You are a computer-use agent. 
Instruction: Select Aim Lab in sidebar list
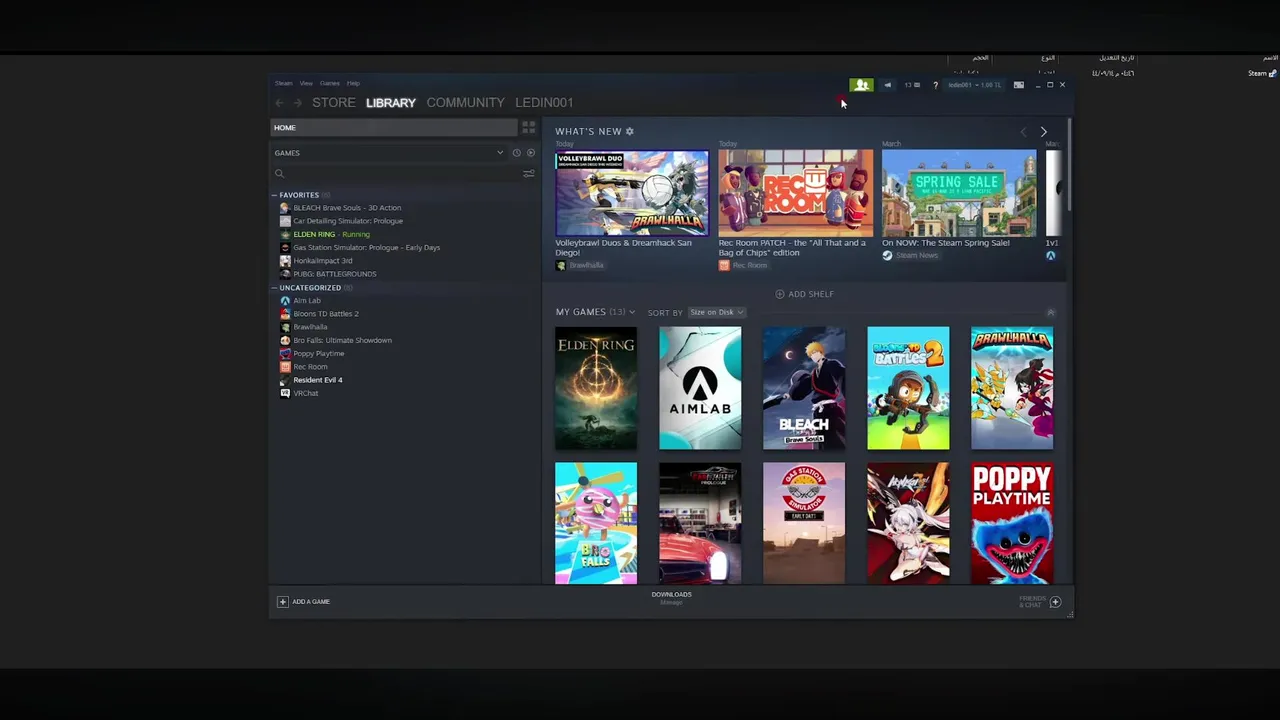click(306, 301)
